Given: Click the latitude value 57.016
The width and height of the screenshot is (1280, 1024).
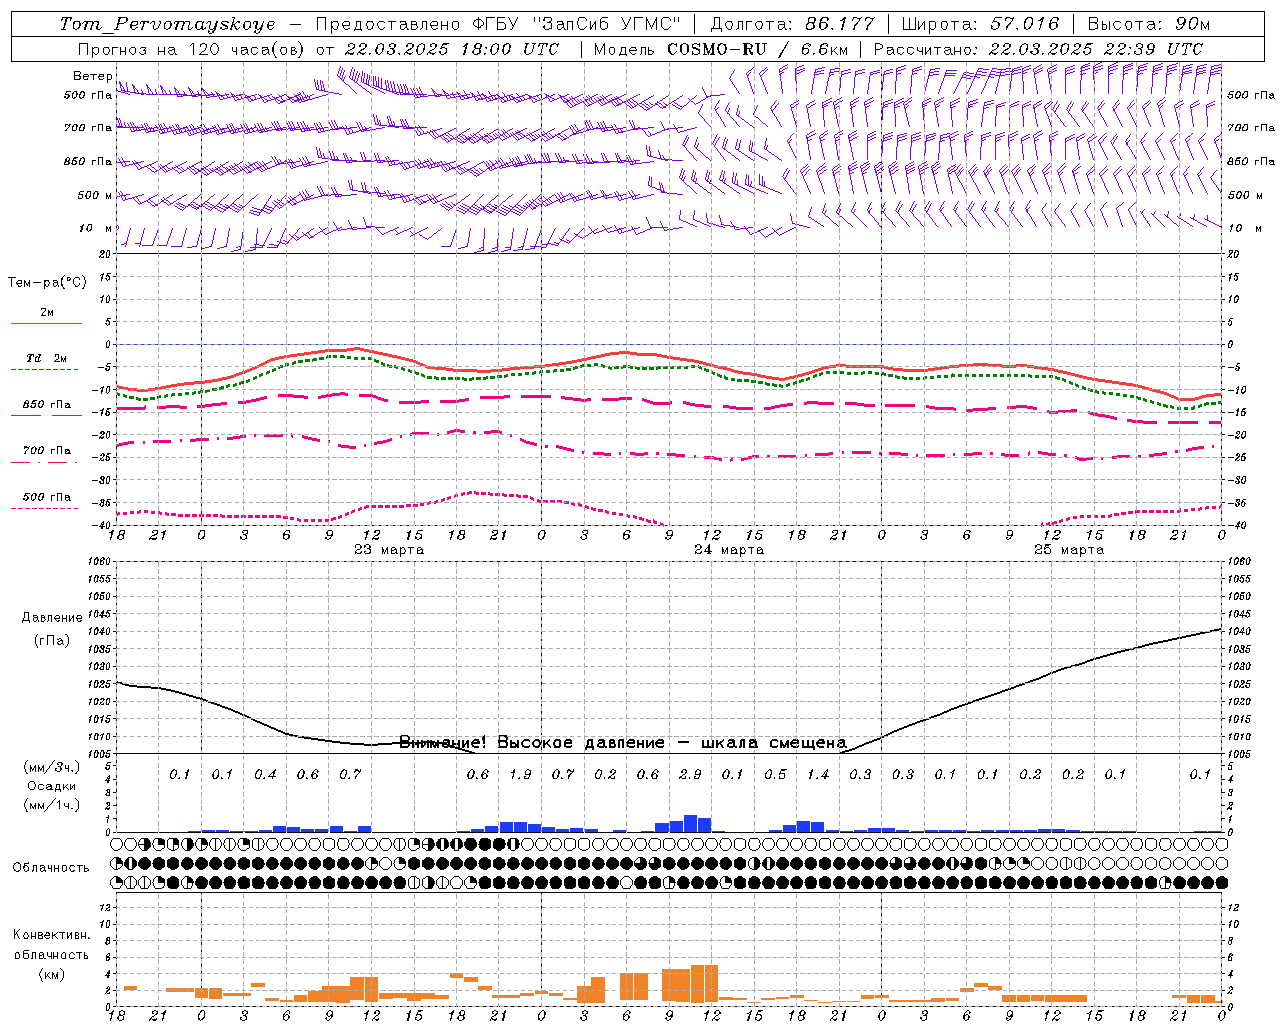Looking at the screenshot, I should (1024, 24).
